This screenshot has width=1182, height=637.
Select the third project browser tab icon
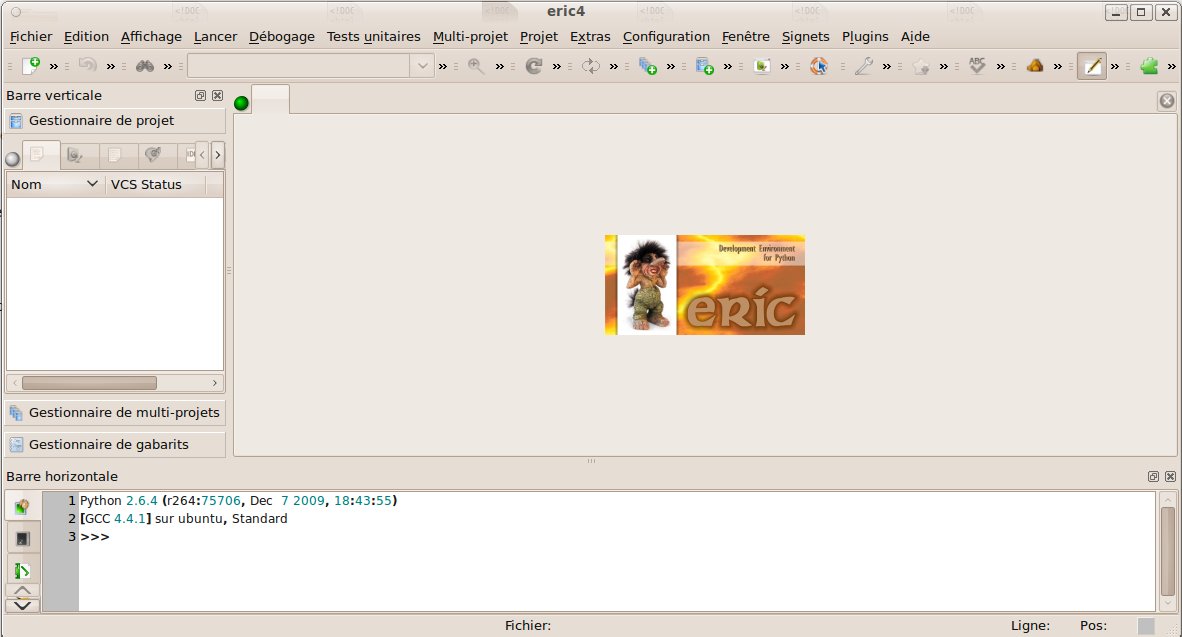pos(118,155)
